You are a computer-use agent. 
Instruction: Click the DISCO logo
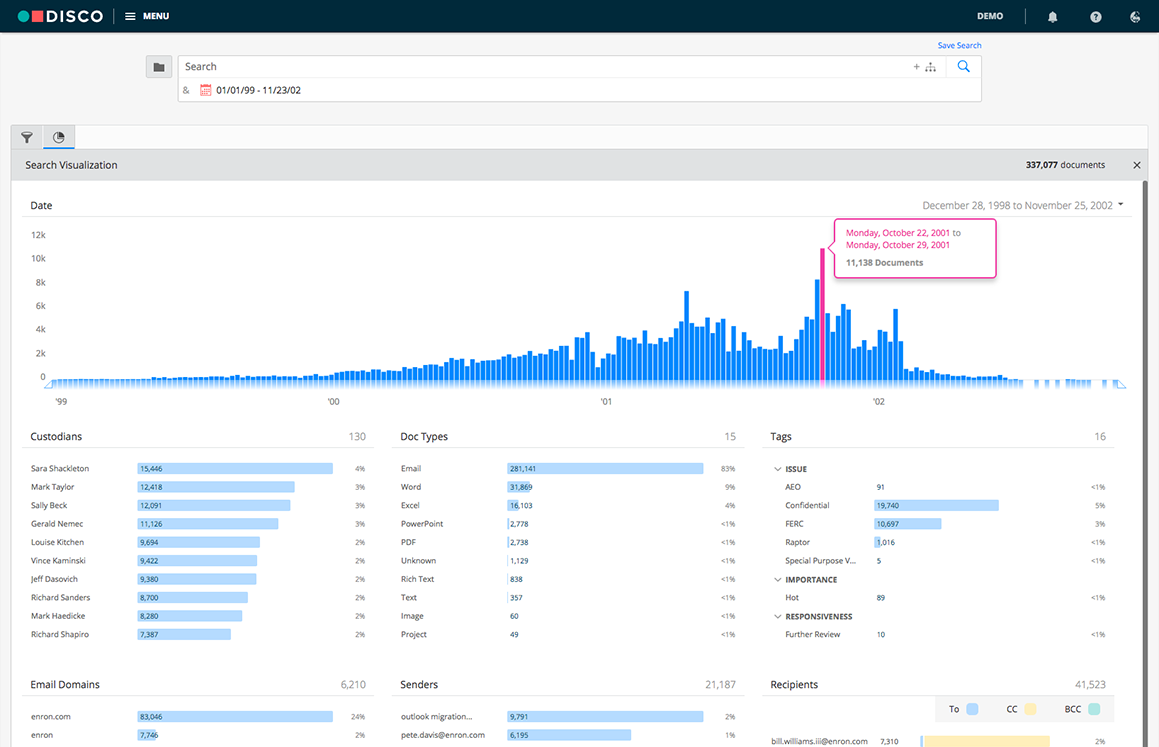click(60, 16)
